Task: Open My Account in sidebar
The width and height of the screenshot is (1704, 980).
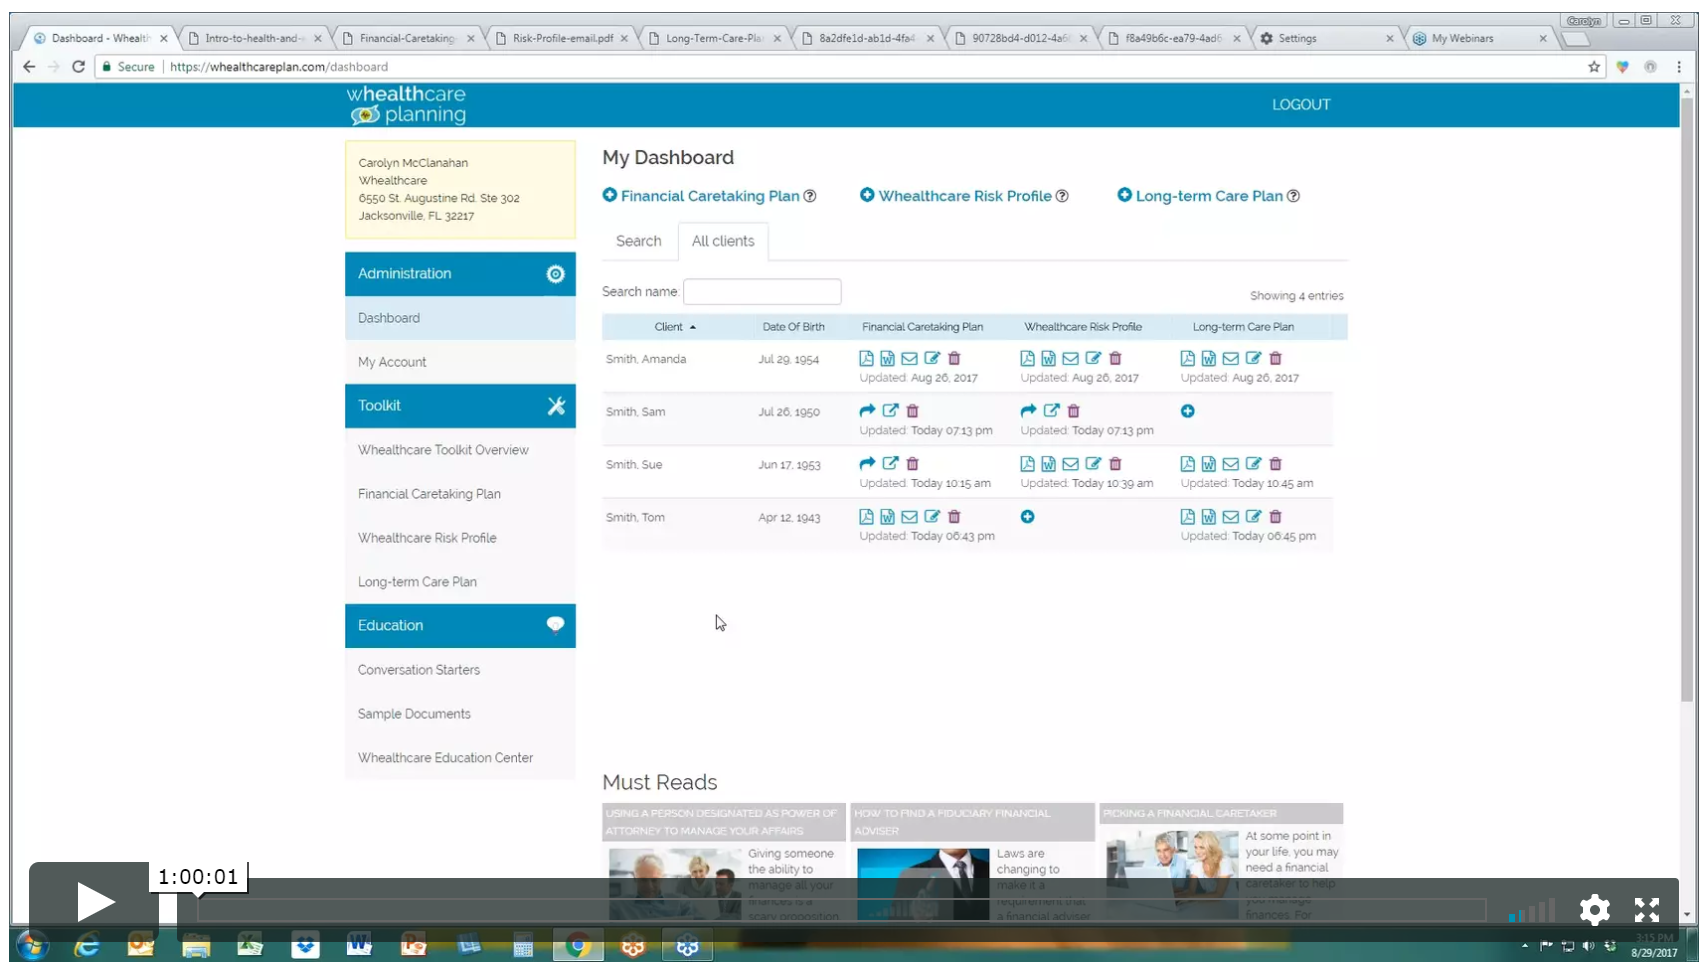Action: coord(392,362)
